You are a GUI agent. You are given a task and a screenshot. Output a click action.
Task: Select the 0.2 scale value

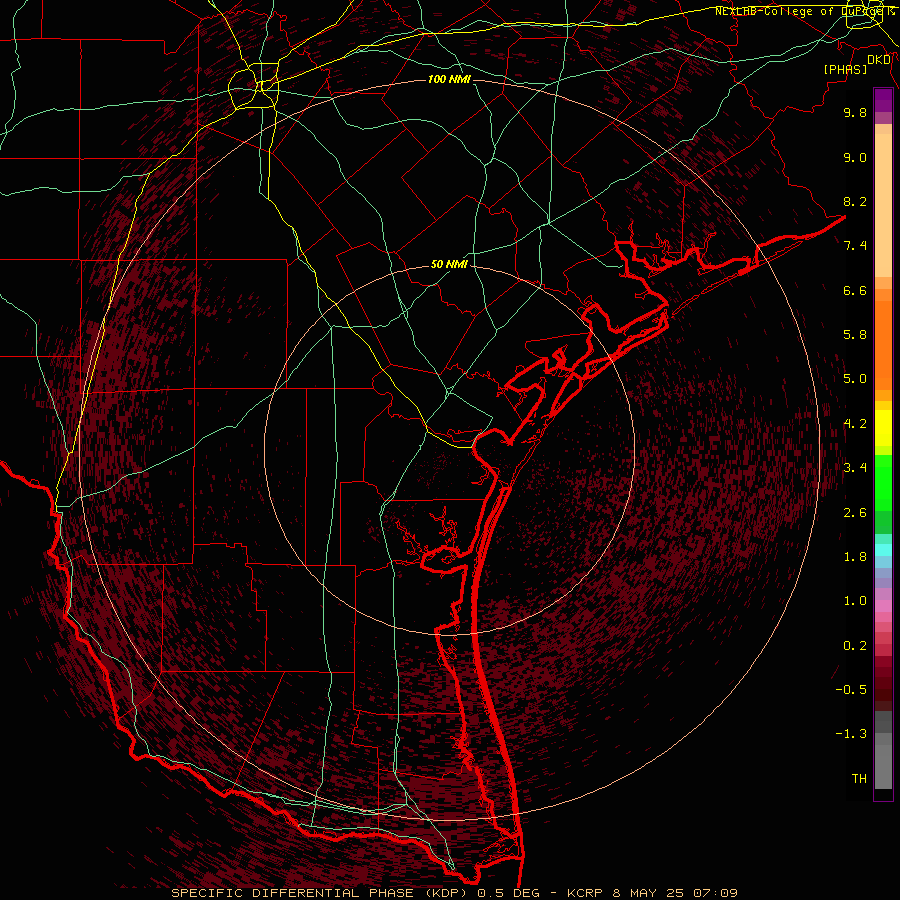pyautogui.click(x=855, y=646)
